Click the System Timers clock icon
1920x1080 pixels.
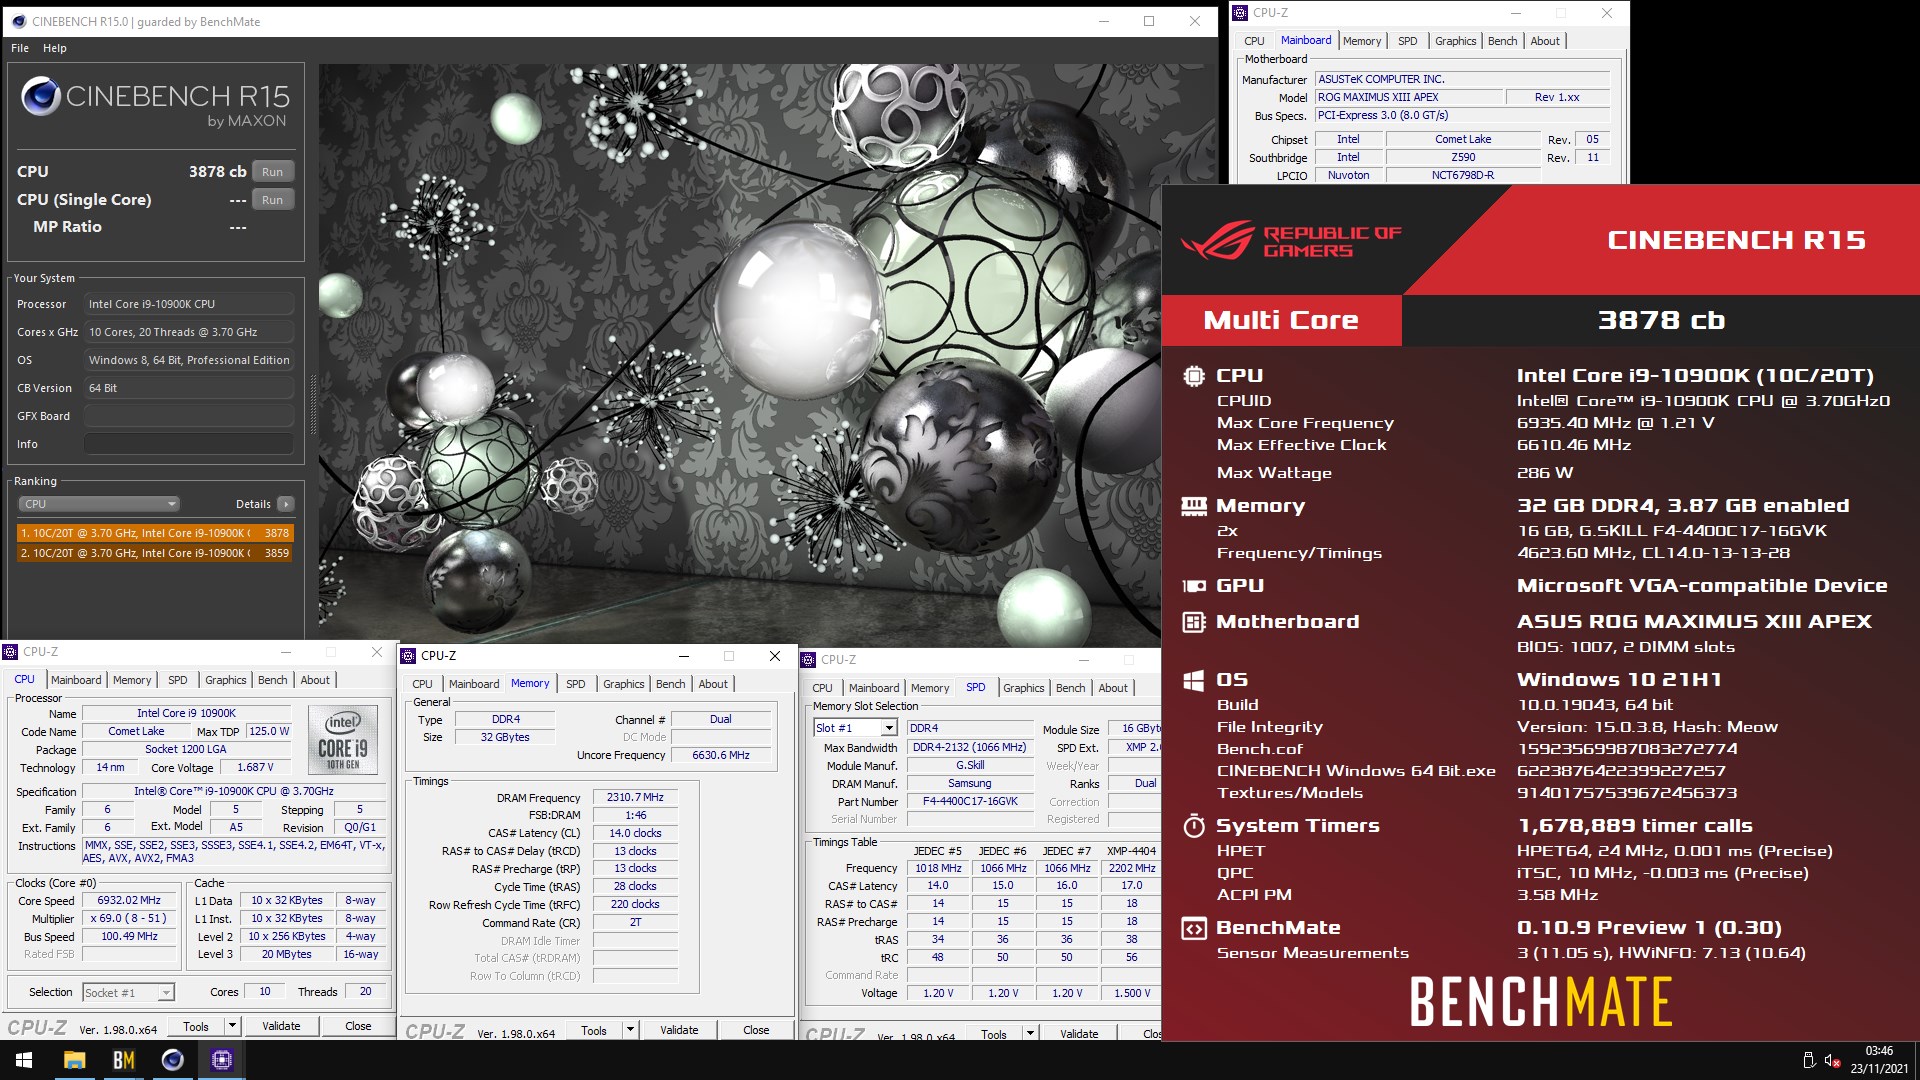coord(1193,826)
